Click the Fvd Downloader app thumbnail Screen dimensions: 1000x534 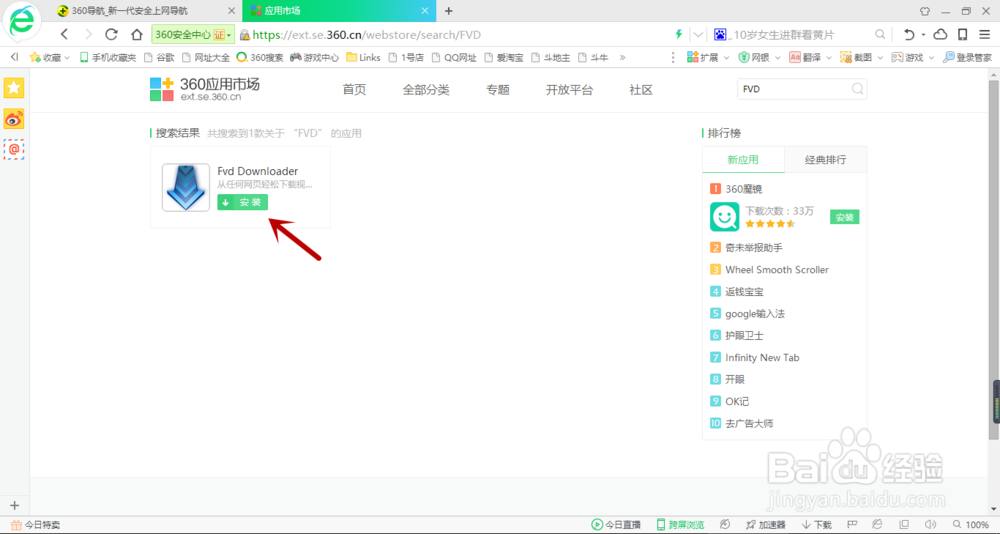click(x=186, y=188)
